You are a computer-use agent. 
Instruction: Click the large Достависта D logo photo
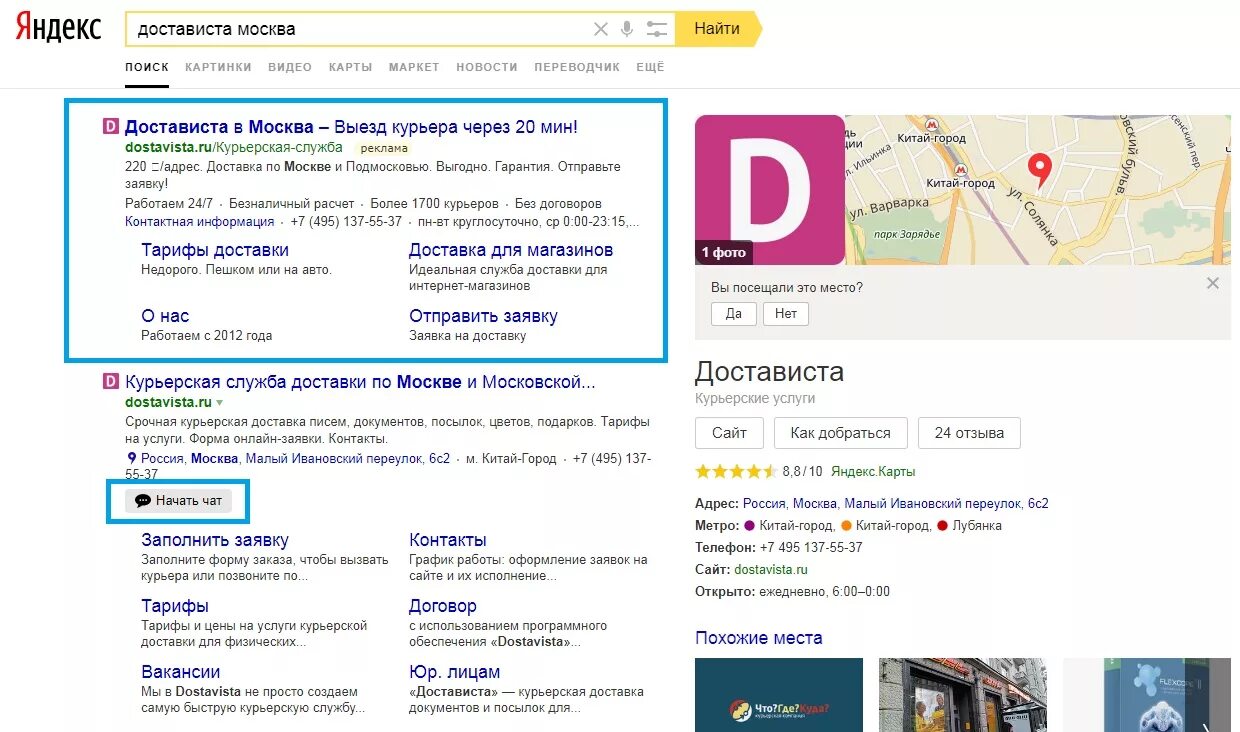770,190
